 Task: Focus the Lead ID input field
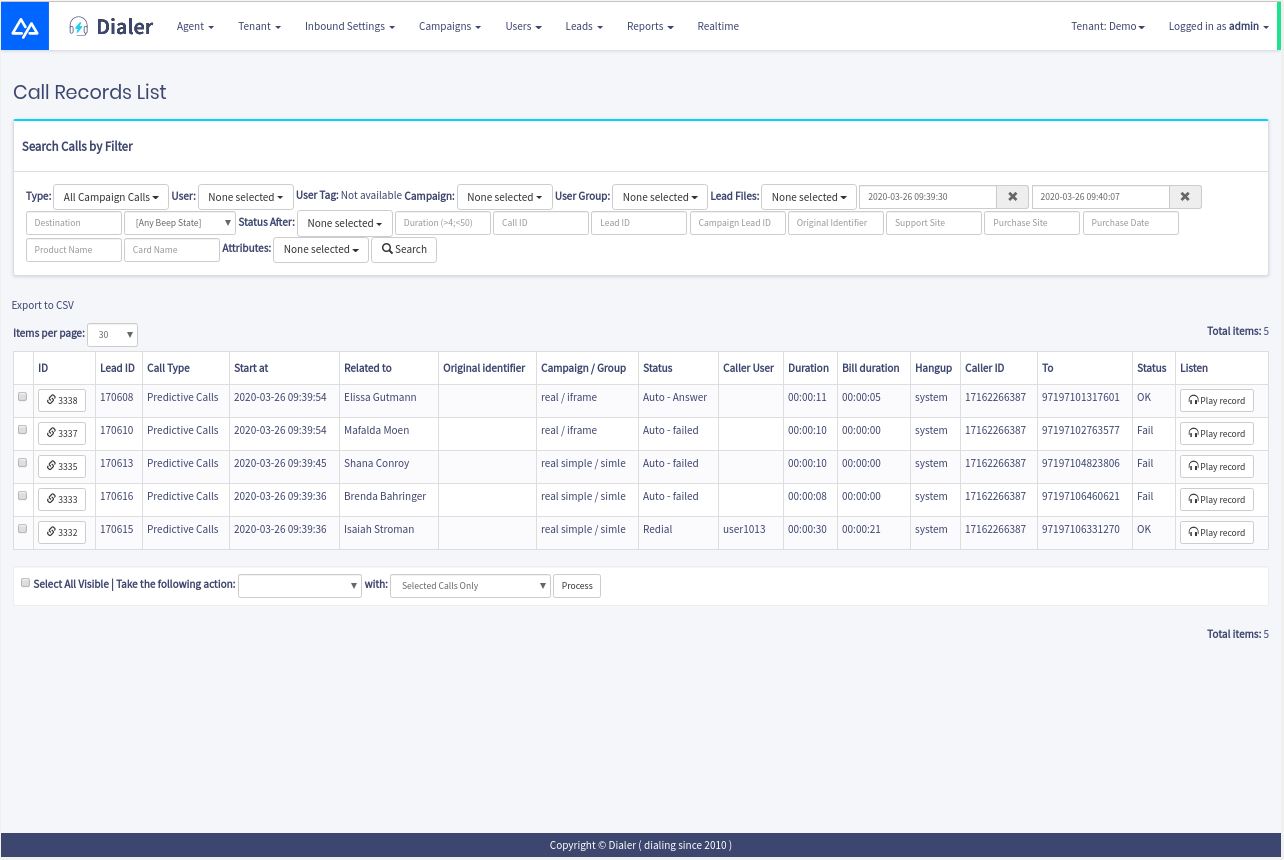pyautogui.click(x=639, y=223)
